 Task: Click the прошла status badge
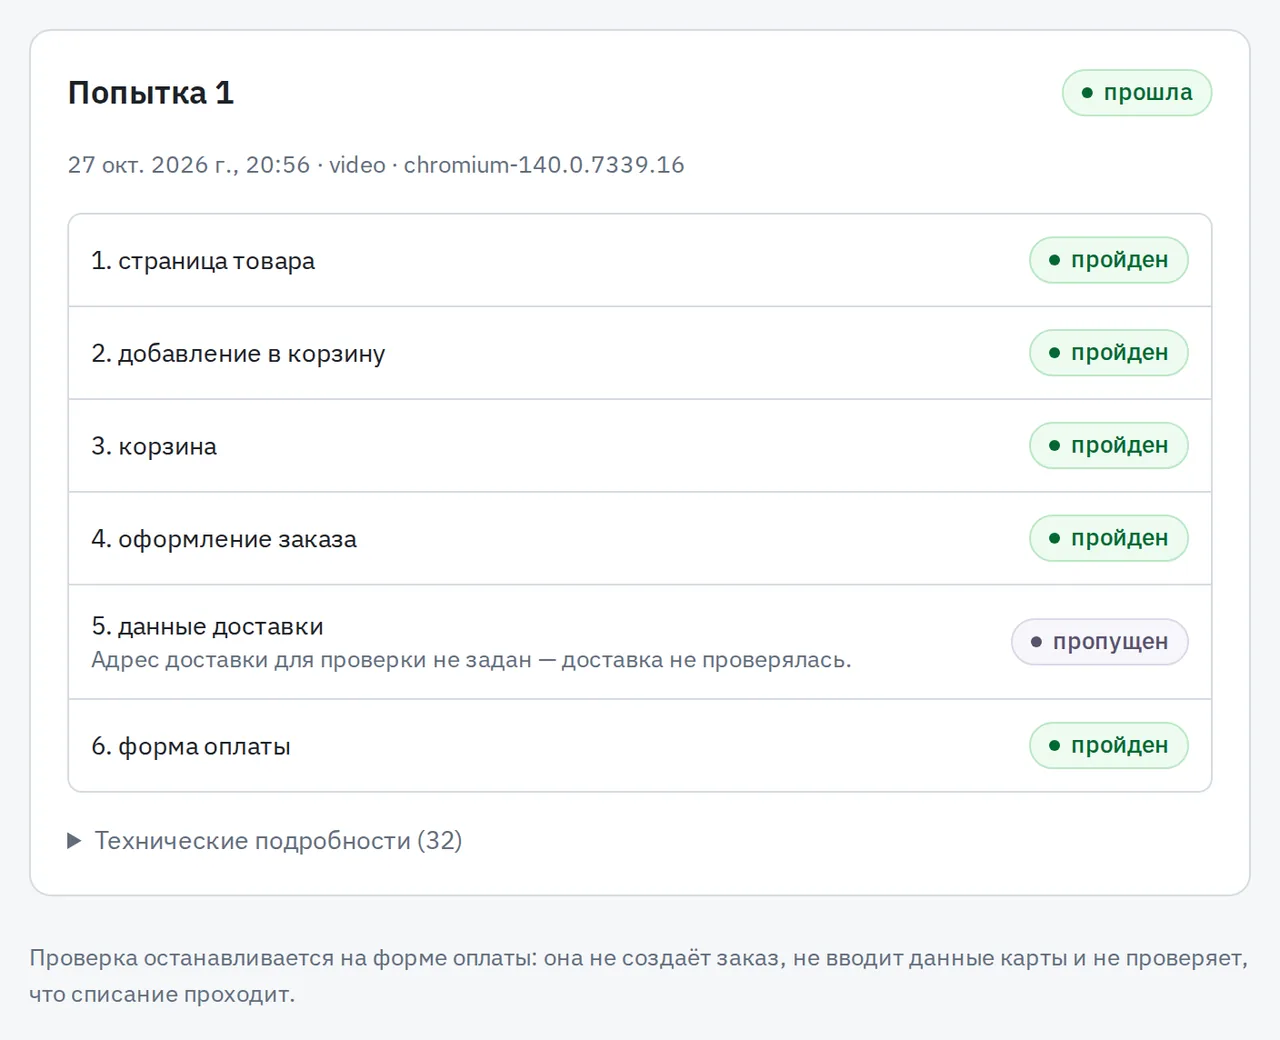pos(1137,93)
